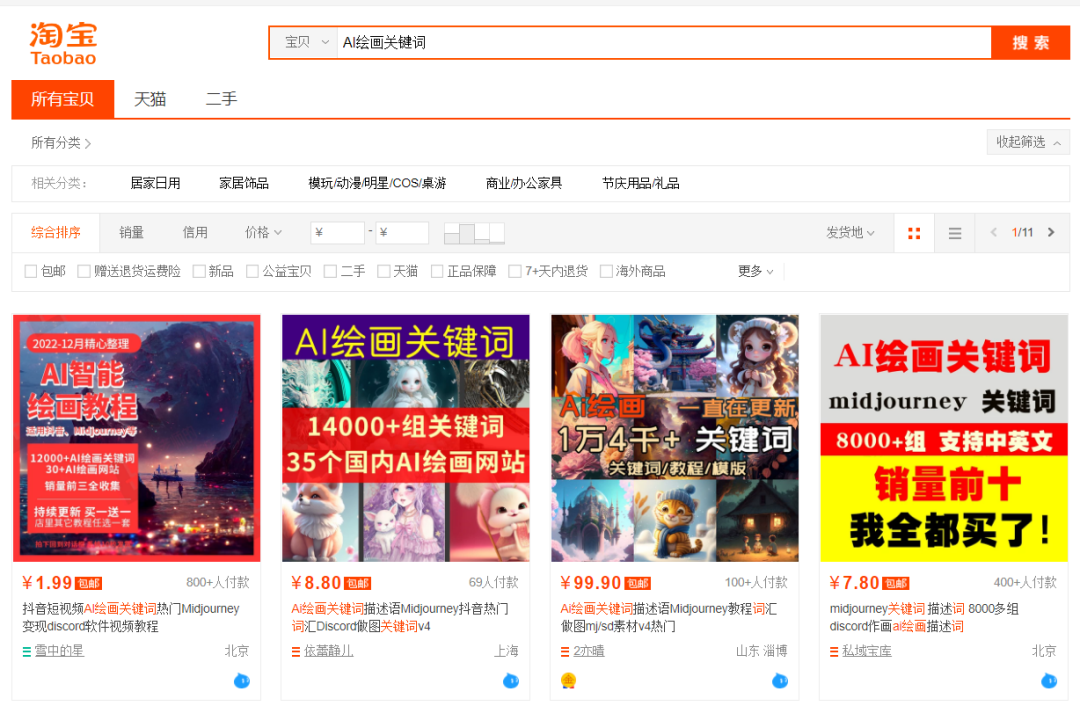Open 居家日用 related category
Image resolution: width=1080 pixels, height=706 pixels.
pos(155,183)
